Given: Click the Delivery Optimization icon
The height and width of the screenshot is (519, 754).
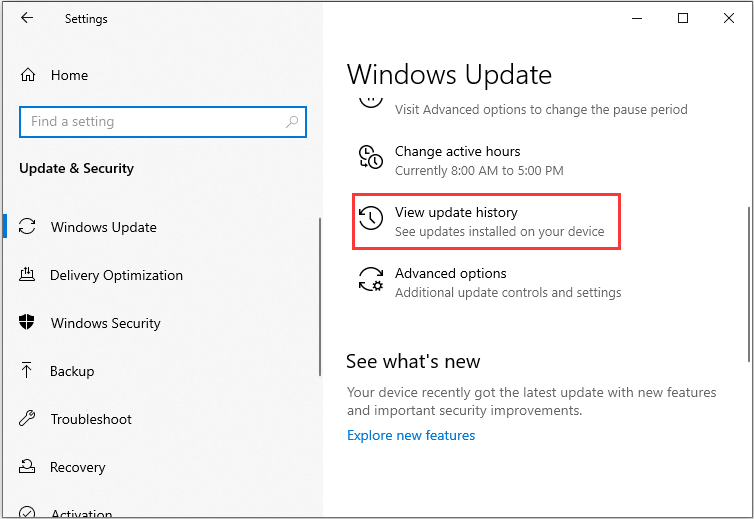Looking at the screenshot, I should click(28, 275).
